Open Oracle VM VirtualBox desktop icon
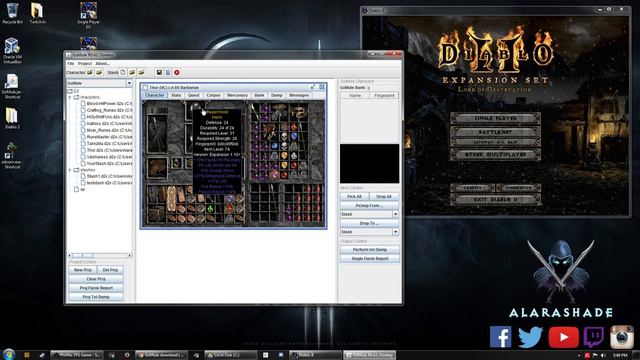Viewport: 640px width, 360px height. pos(12,51)
